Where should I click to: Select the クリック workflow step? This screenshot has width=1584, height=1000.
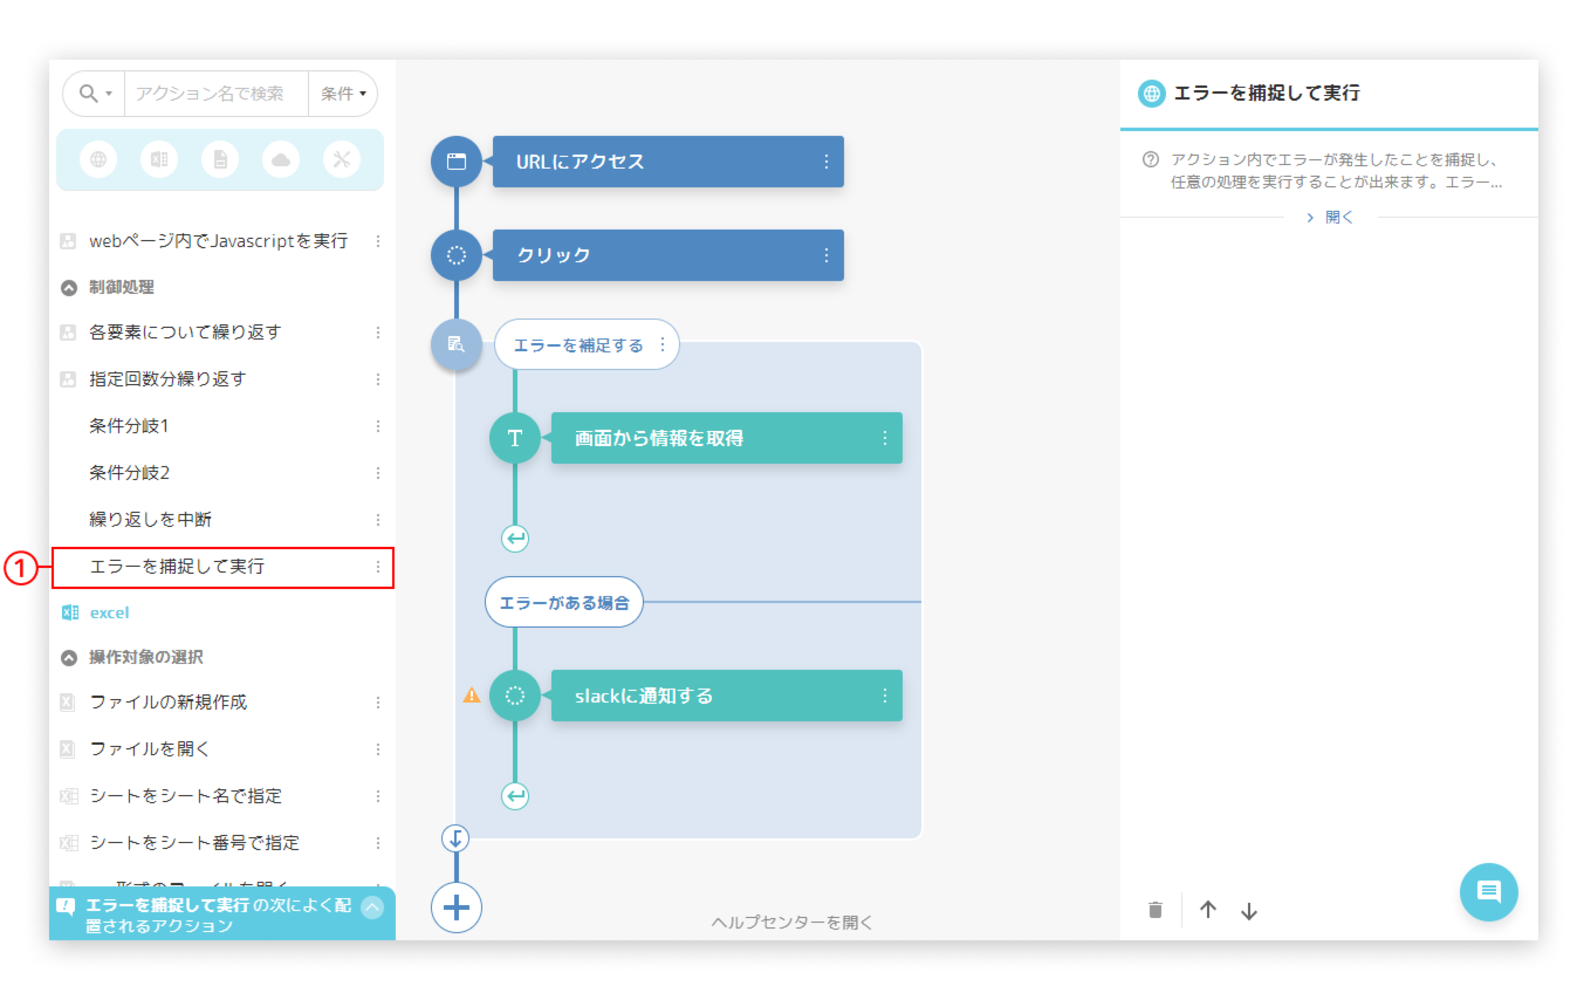pos(668,255)
